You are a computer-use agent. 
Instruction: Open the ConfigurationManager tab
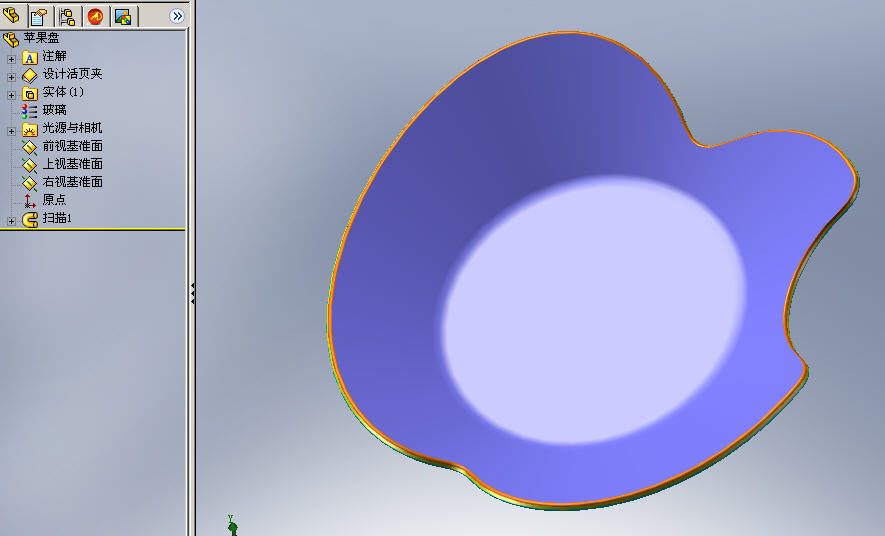[x=67, y=16]
